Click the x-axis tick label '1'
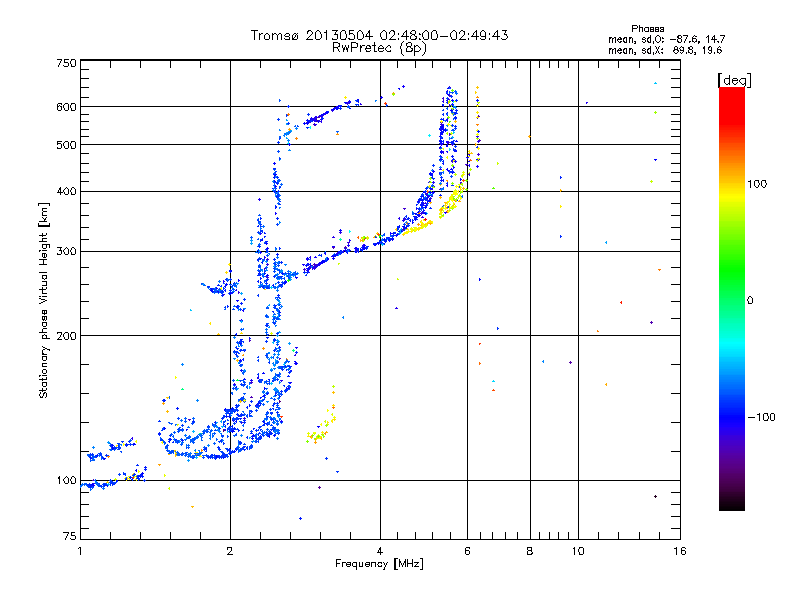Viewport: 800px width, 600px height. pyautogui.click(x=80, y=551)
